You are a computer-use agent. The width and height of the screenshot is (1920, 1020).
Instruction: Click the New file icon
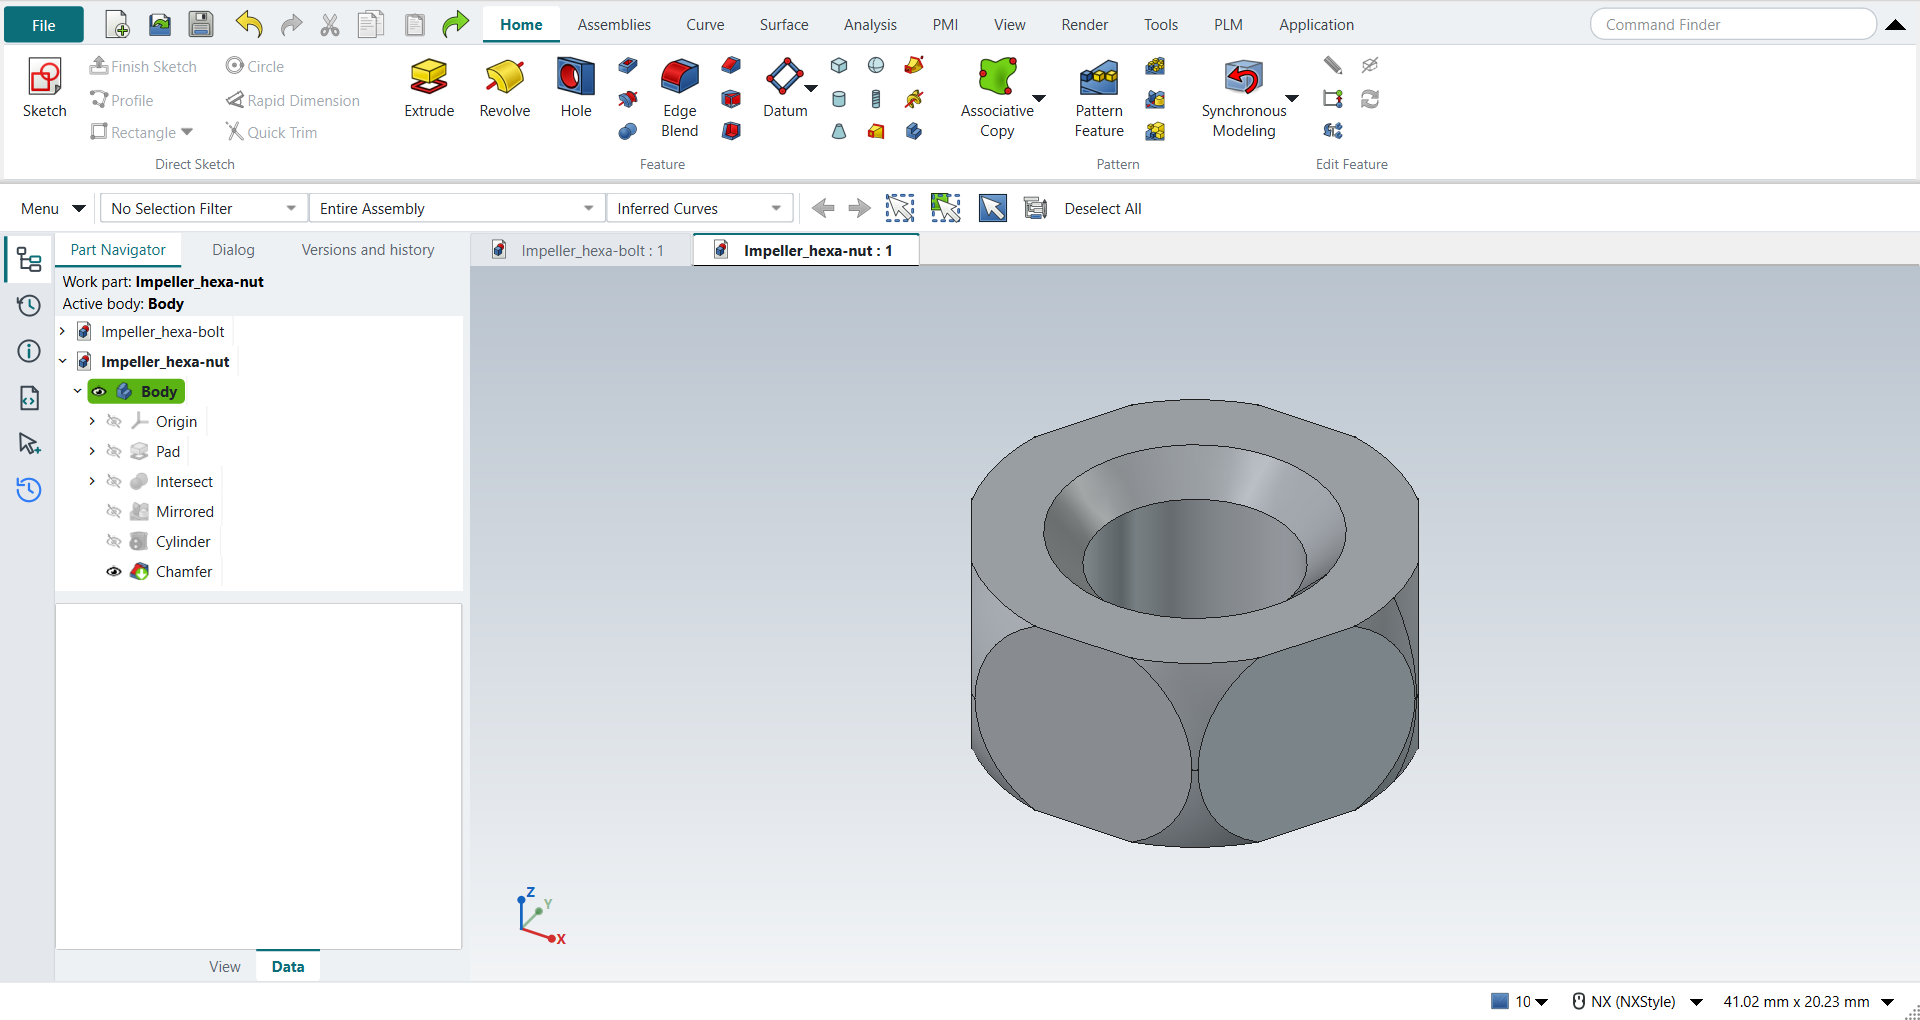tap(117, 24)
